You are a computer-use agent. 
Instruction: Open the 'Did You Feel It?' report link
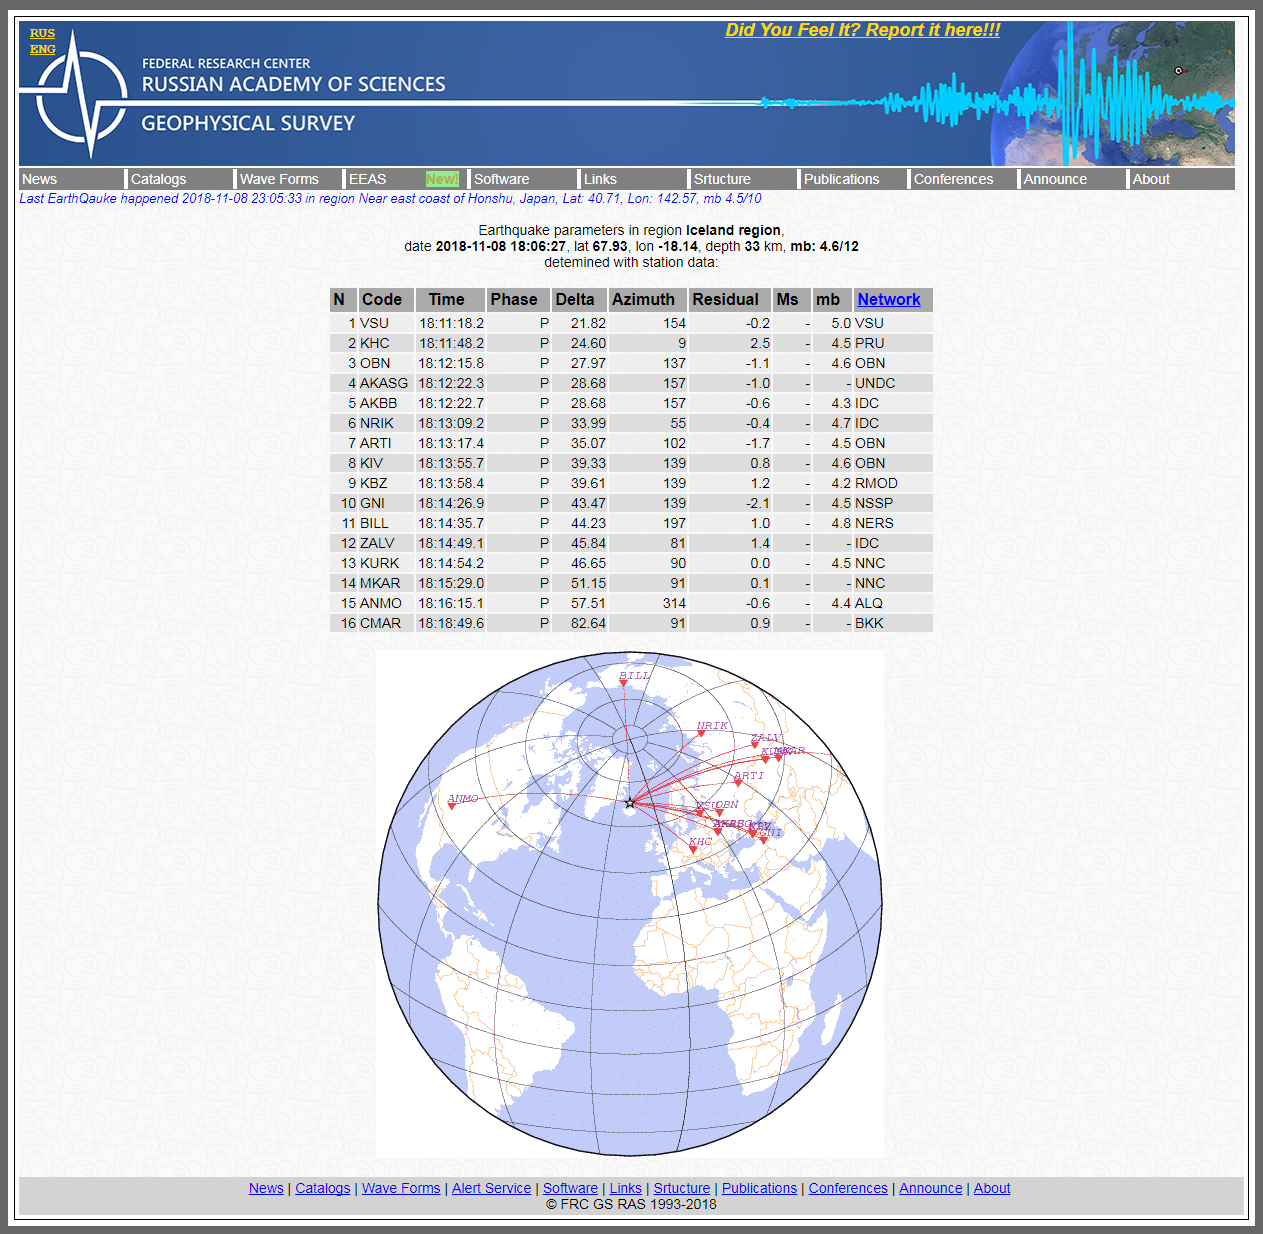(x=862, y=30)
